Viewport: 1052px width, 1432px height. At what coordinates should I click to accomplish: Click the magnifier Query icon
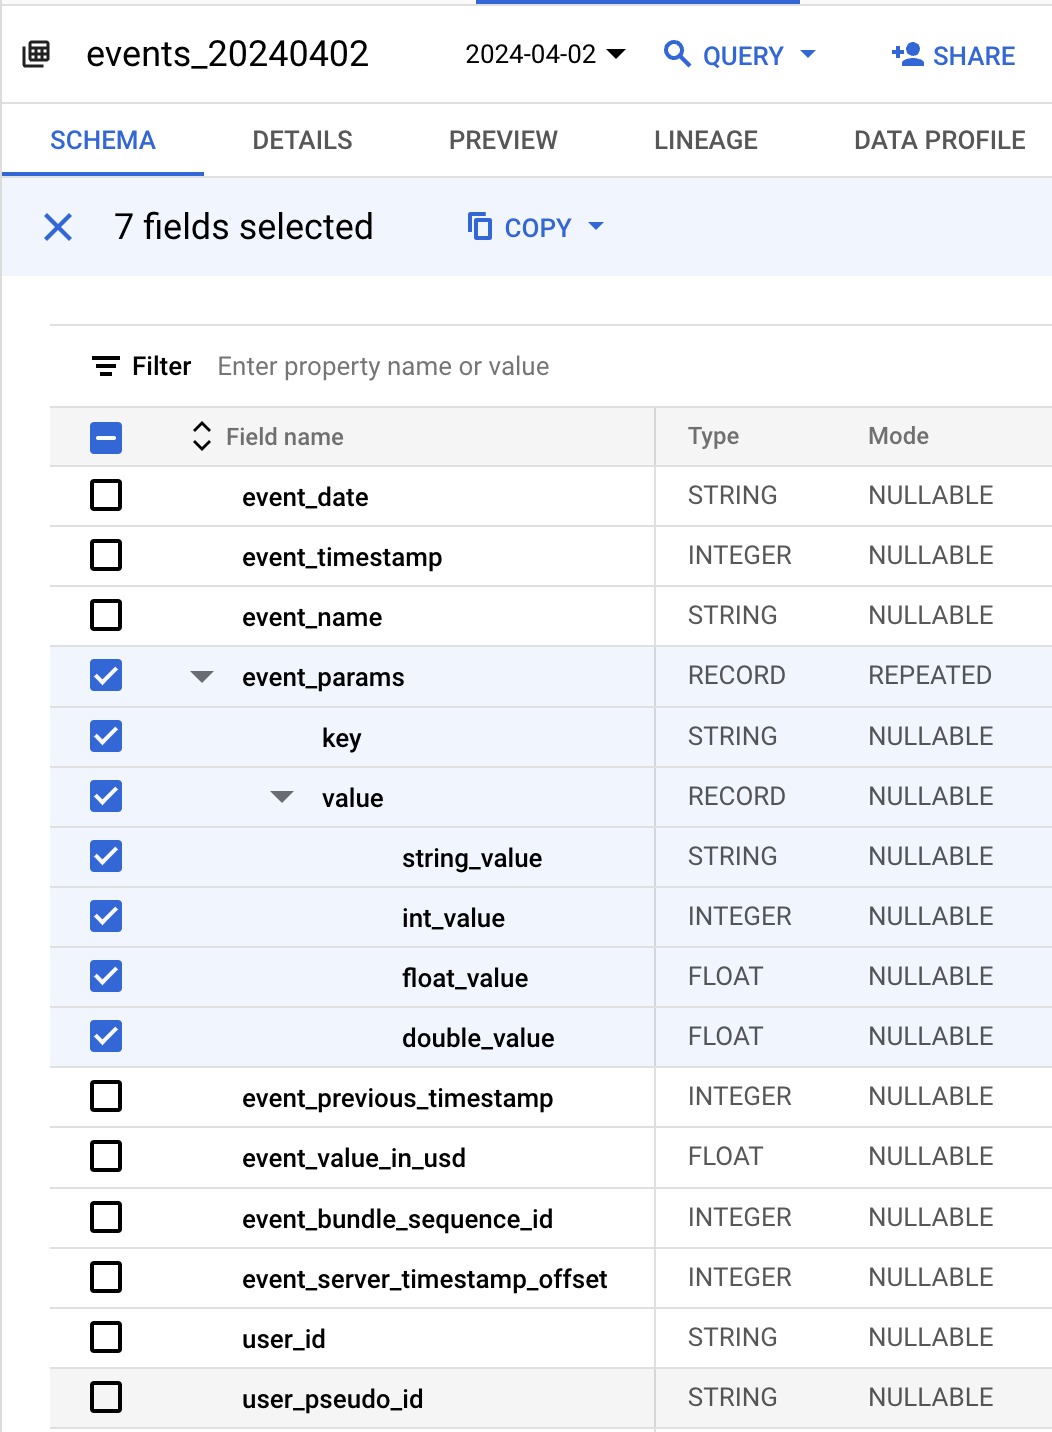(677, 54)
